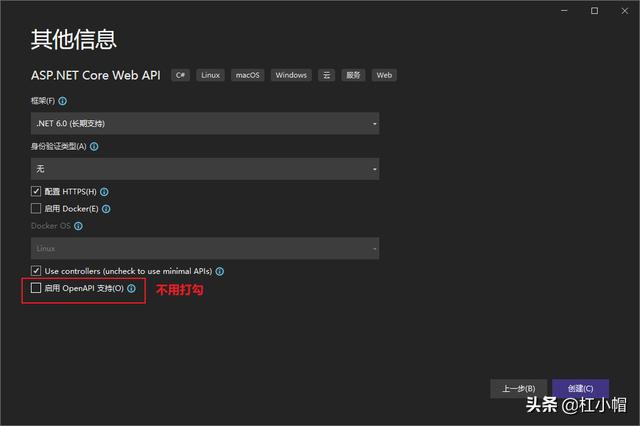This screenshot has height=426, width=640.
Task: Uncheck the Use controllers checkbox
Action: pos(36,271)
